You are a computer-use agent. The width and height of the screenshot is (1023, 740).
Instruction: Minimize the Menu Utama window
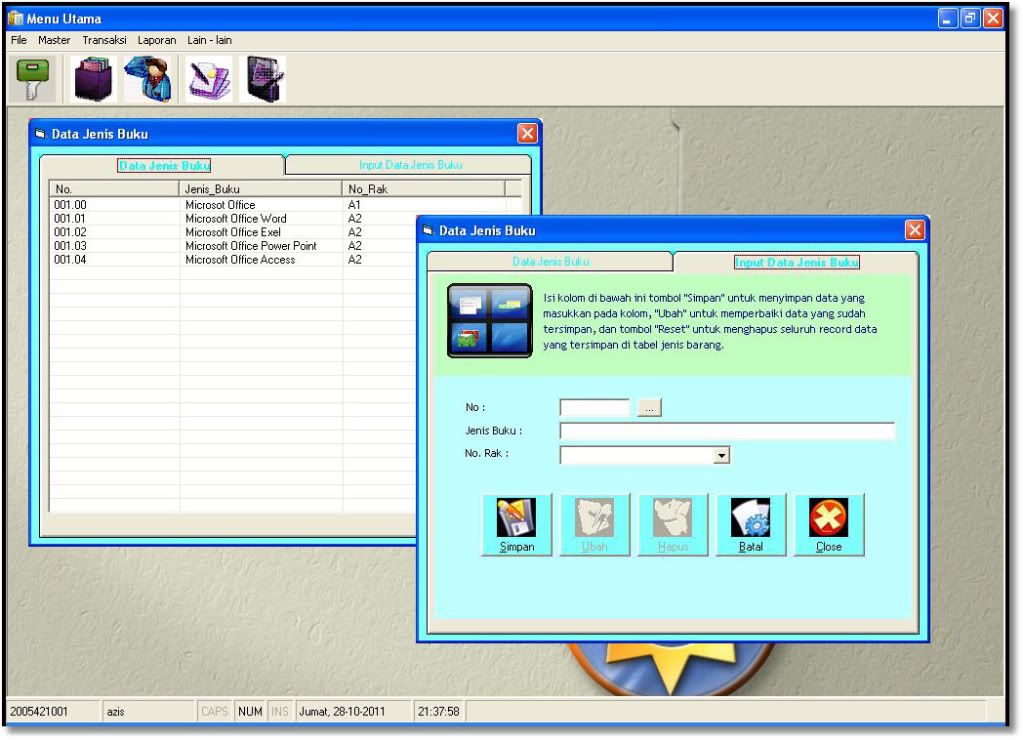coord(948,18)
